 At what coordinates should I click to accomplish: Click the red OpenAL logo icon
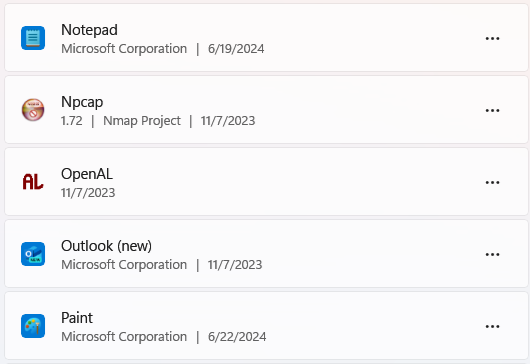coord(33,182)
